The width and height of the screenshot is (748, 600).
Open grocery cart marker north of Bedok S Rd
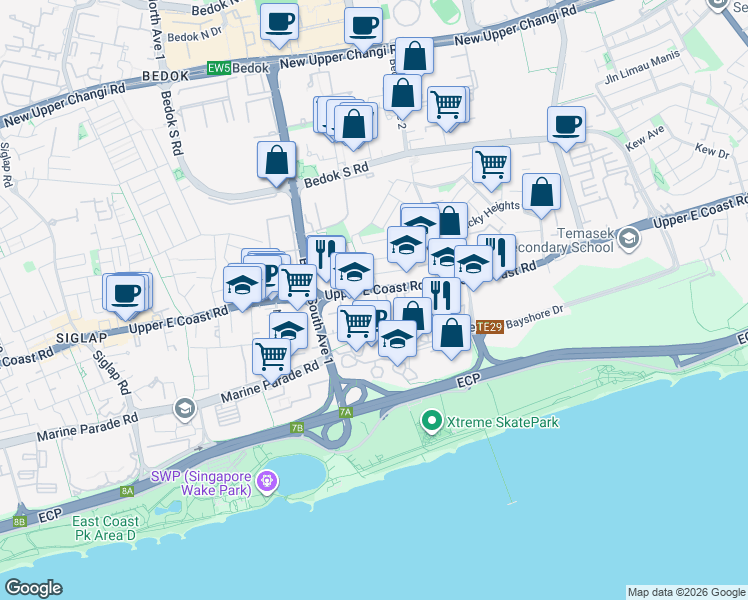(x=447, y=105)
